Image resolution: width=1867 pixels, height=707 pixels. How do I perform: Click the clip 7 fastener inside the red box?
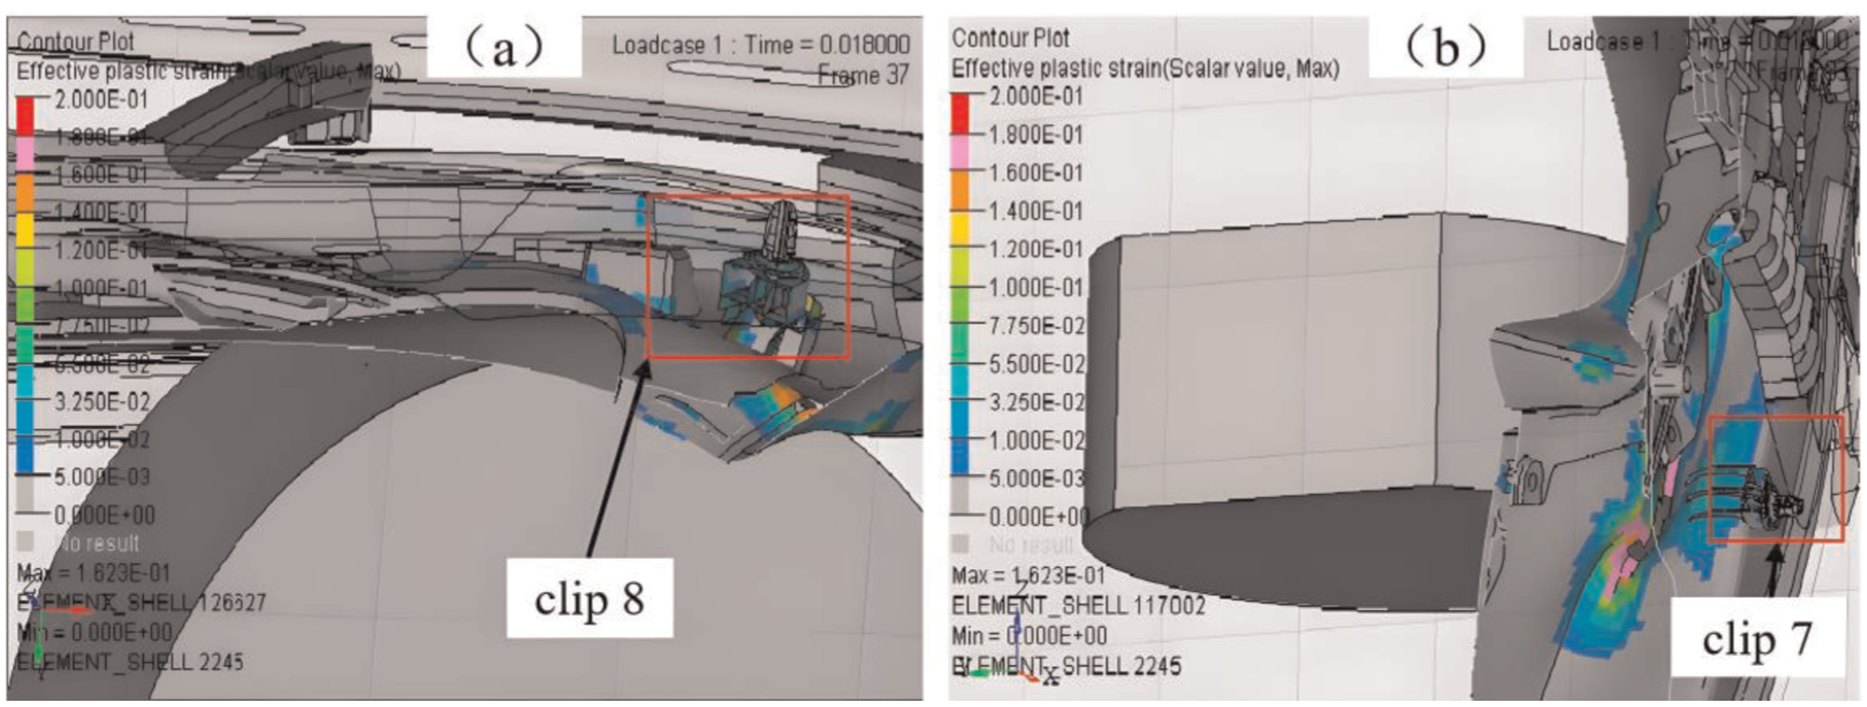coord(1768,500)
